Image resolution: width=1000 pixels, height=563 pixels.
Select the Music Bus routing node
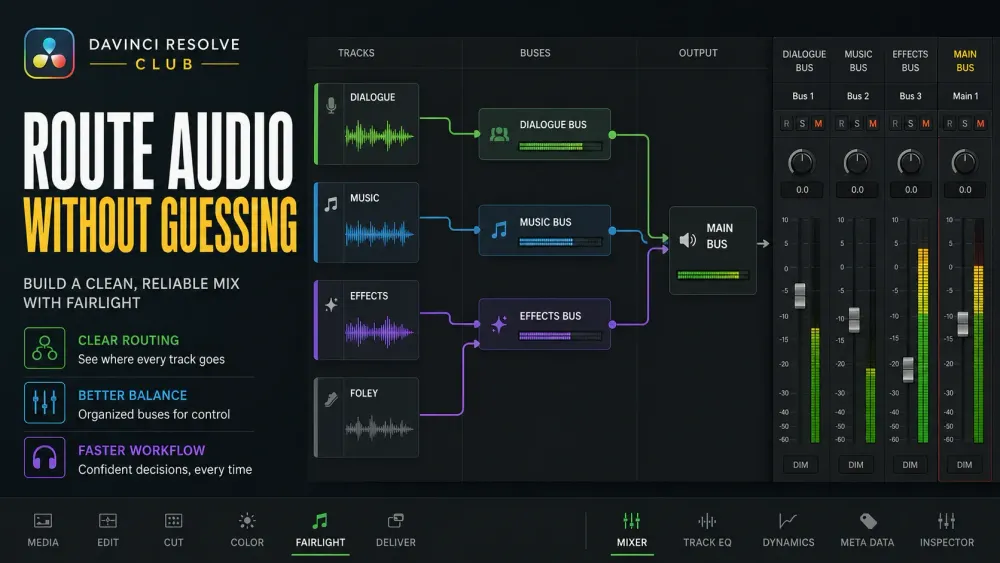click(545, 230)
